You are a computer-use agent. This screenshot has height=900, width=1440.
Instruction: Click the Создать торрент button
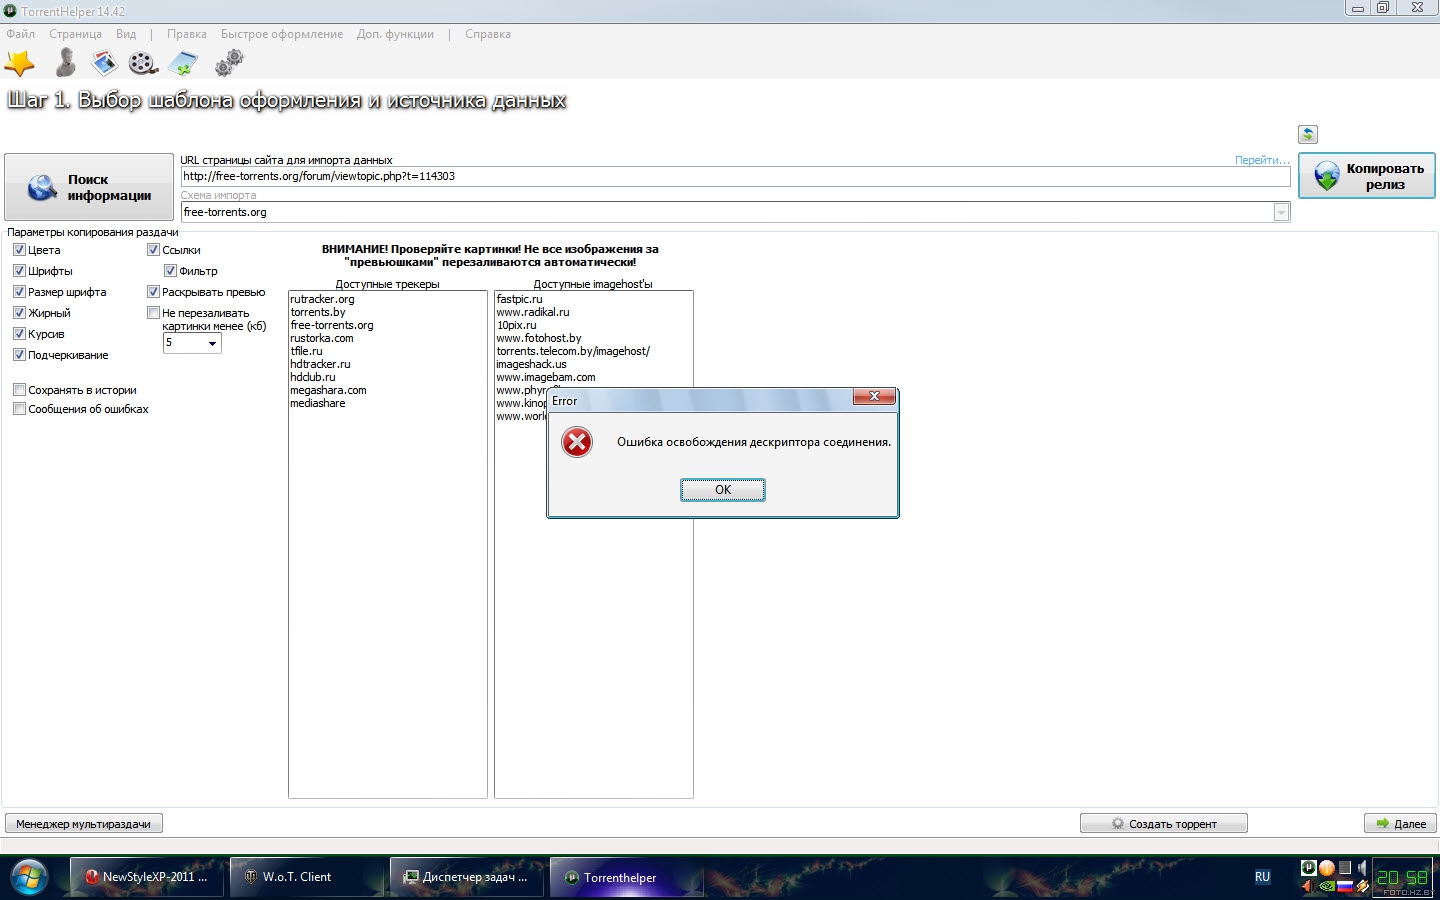click(x=1164, y=823)
